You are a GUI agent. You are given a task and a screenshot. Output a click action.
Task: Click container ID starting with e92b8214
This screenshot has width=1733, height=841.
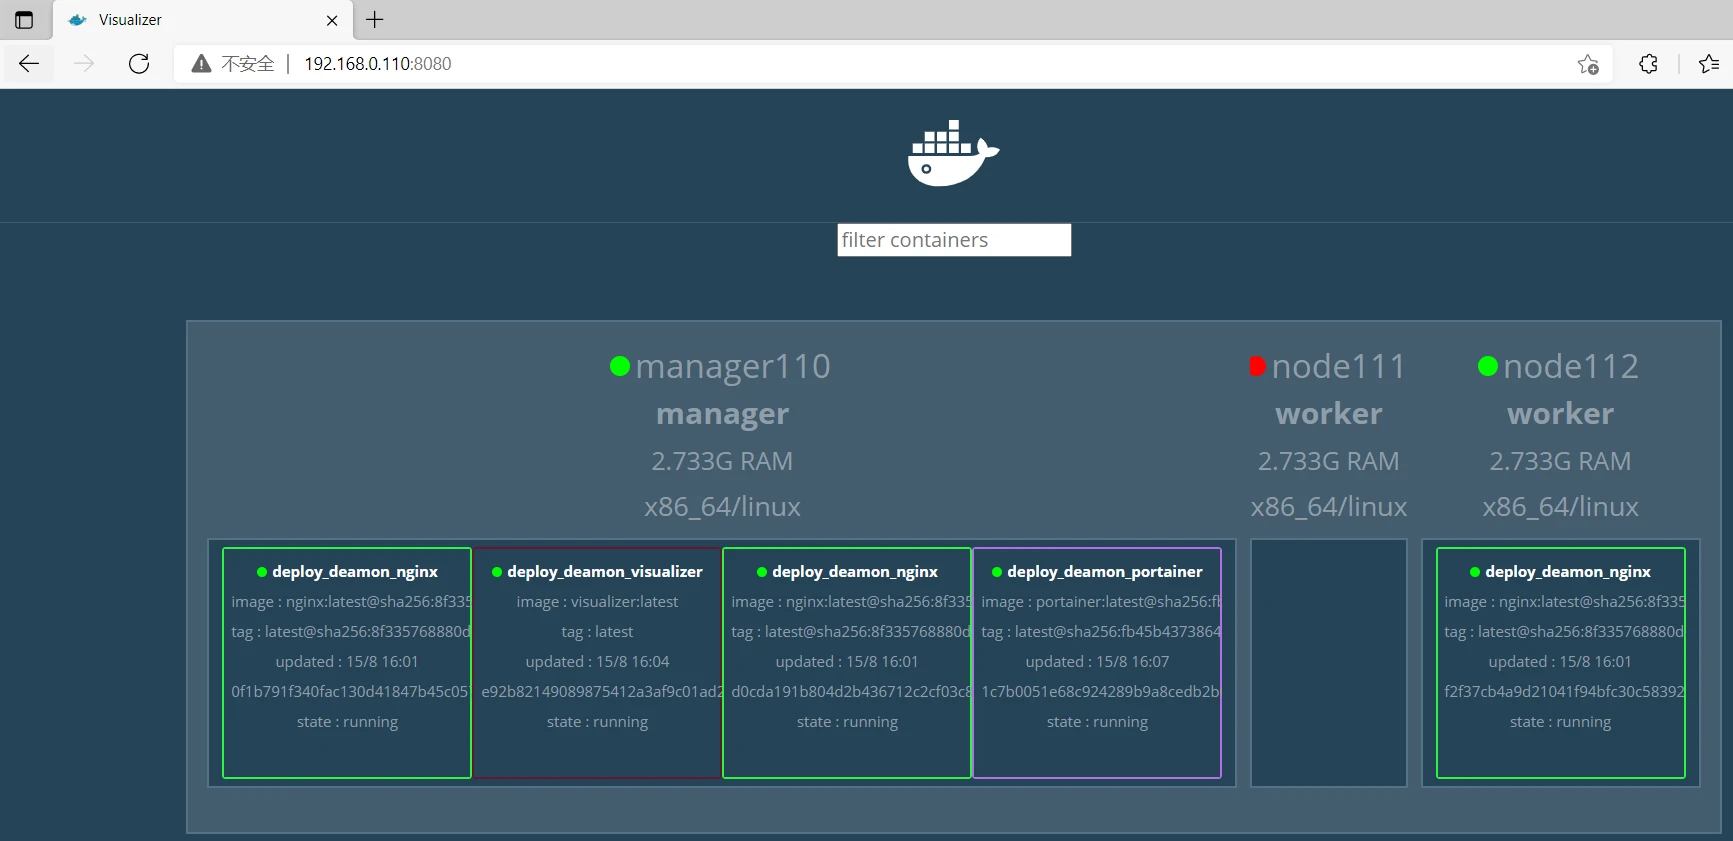[x=602, y=692]
